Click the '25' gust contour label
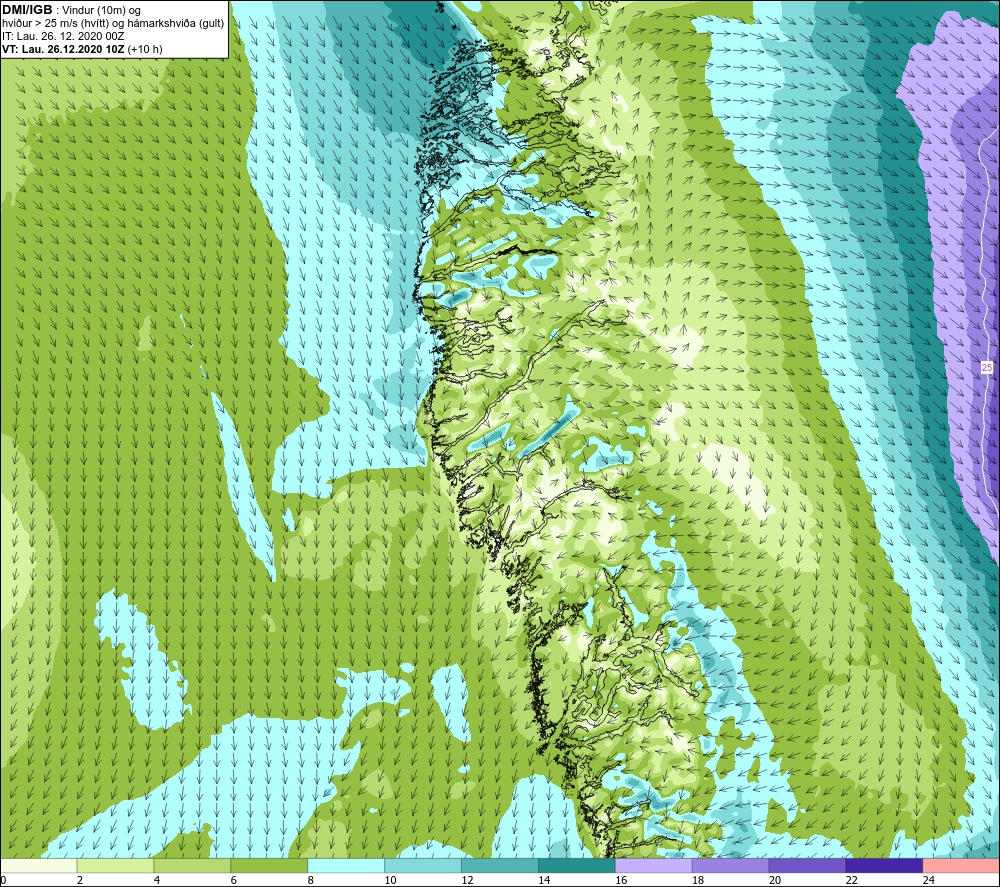1000x887 pixels. pos(987,367)
